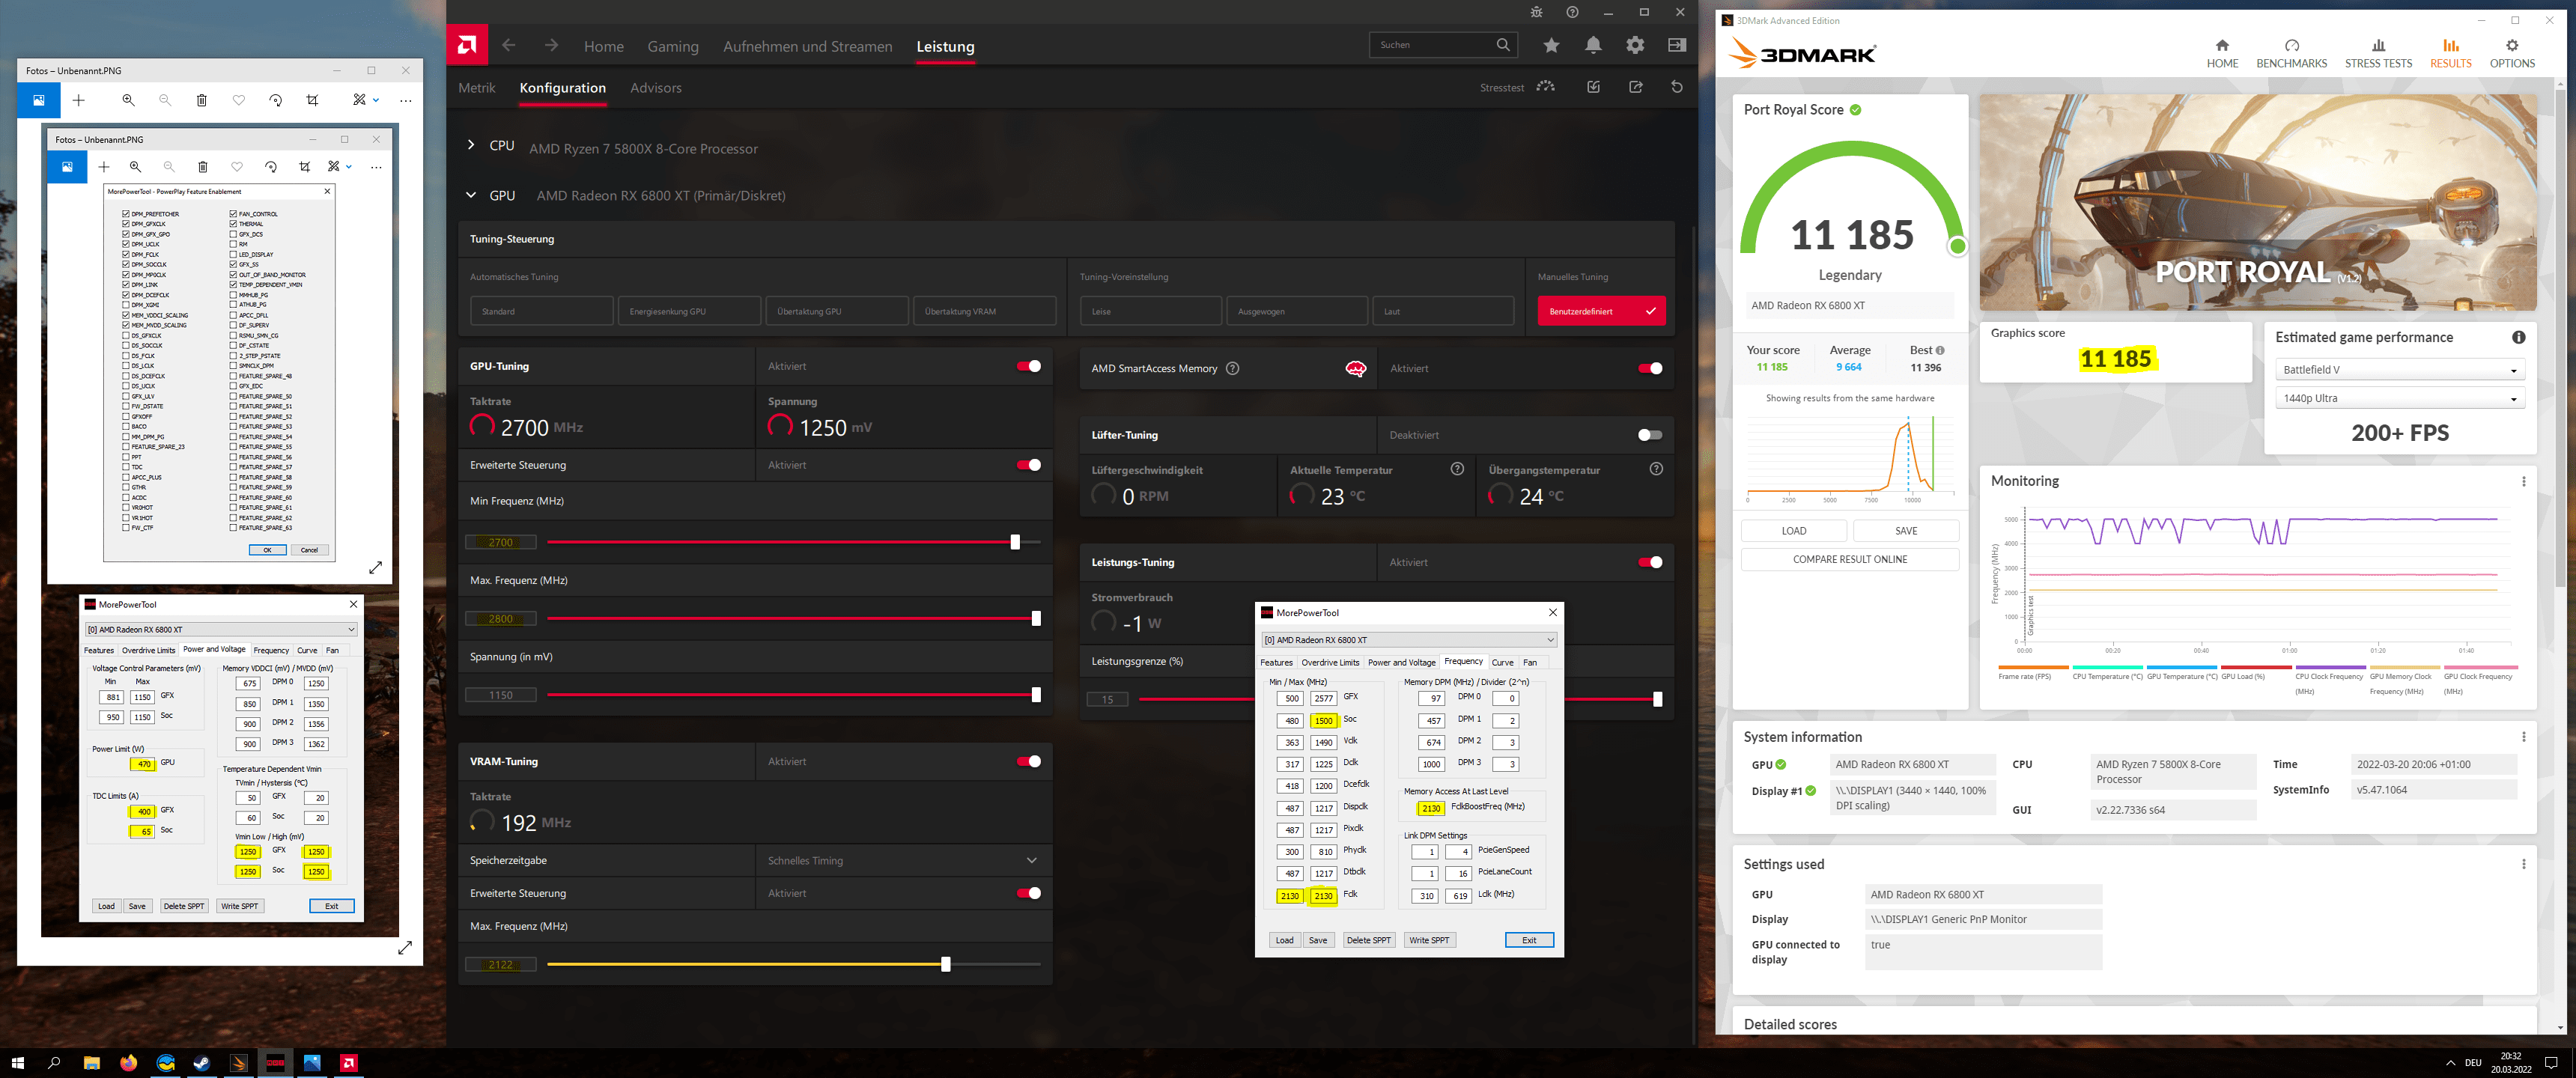
Task: Open GPU selector in MorePowerTool Frequency window
Action: click(x=1409, y=640)
